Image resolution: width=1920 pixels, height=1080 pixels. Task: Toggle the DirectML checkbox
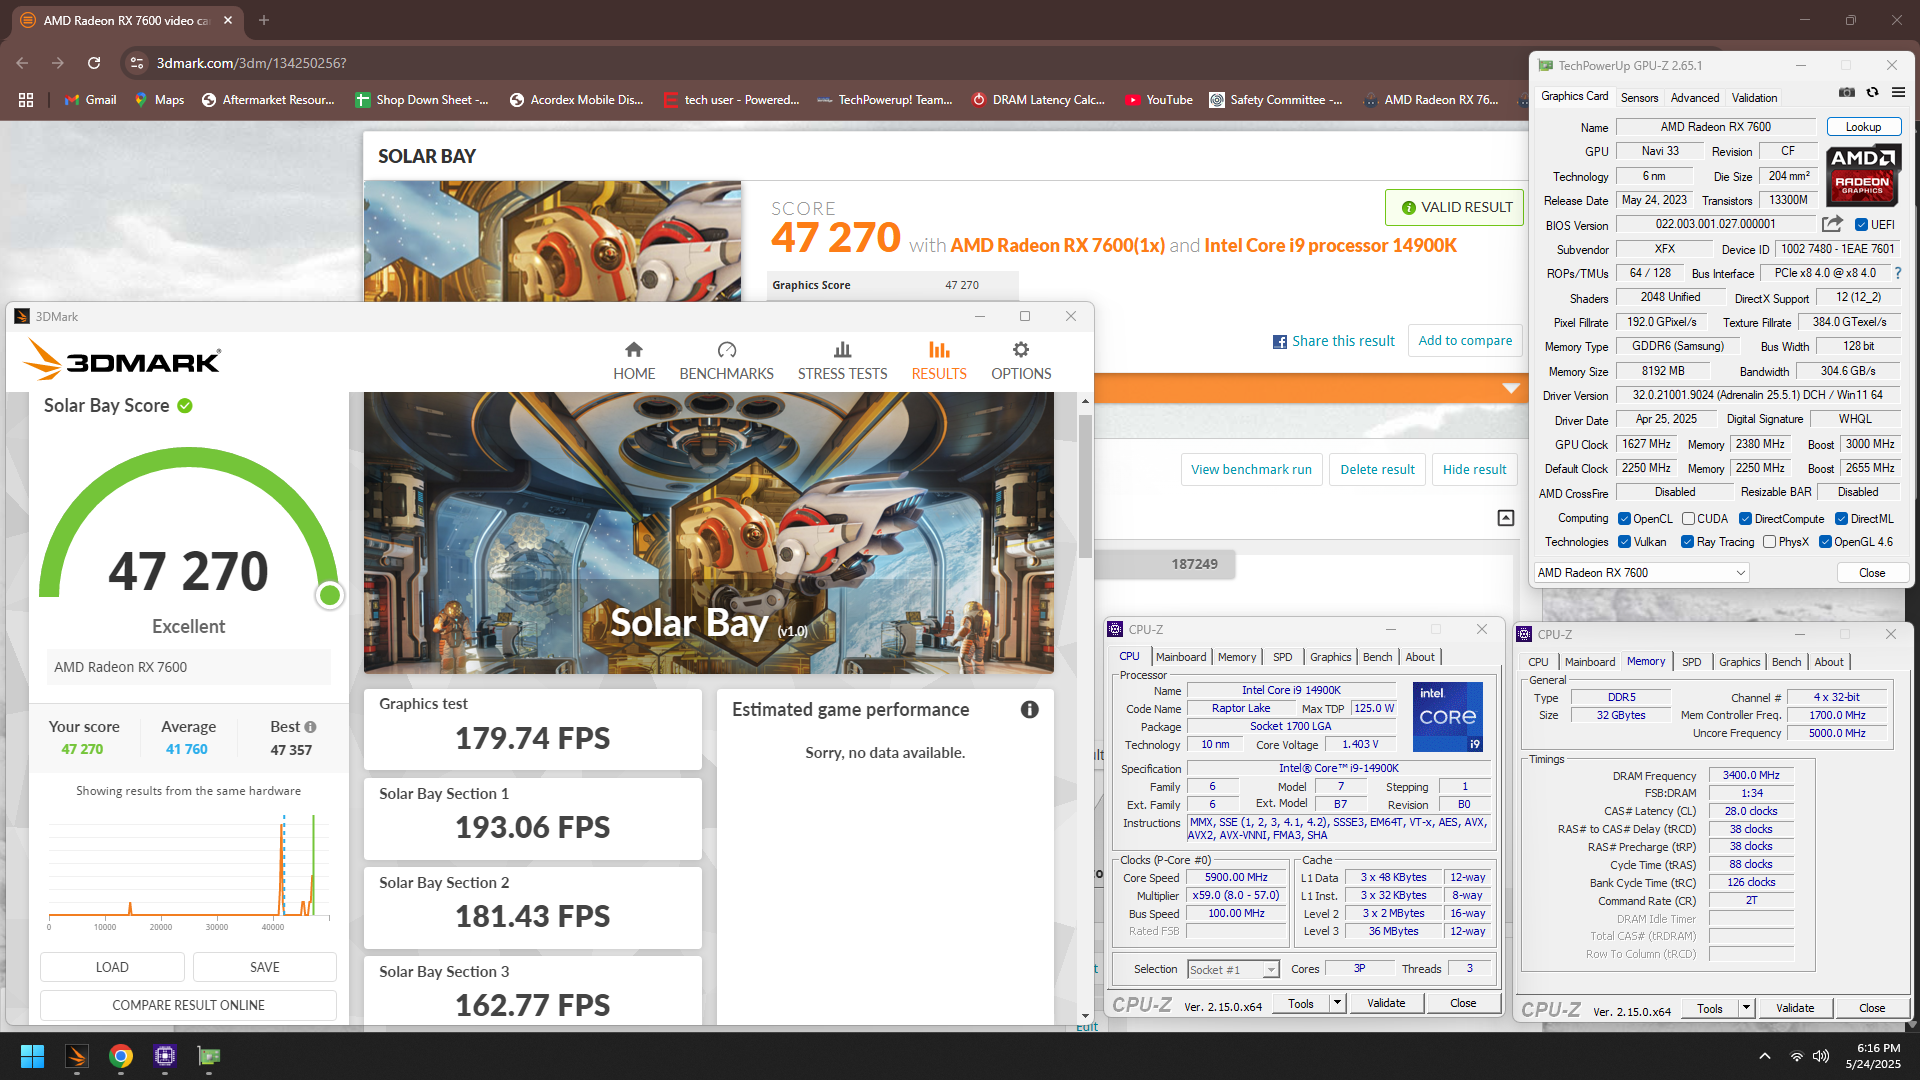click(x=1841, y=519)
